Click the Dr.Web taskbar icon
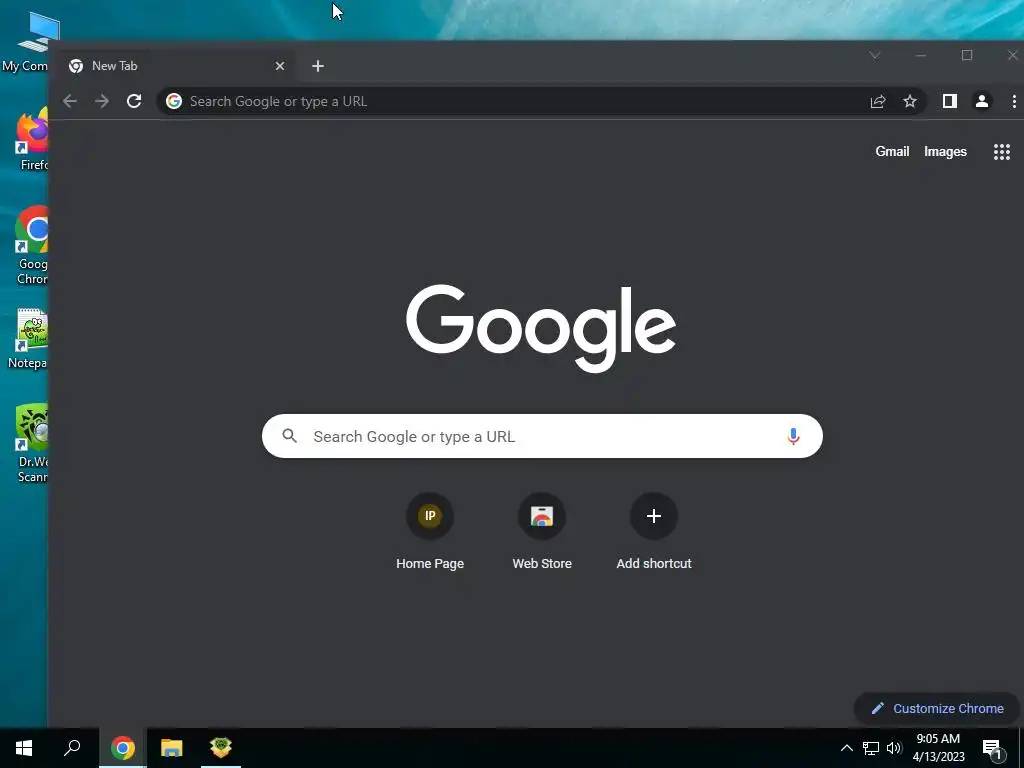The width and height of the screenshot is (1024, 768). 221,748
